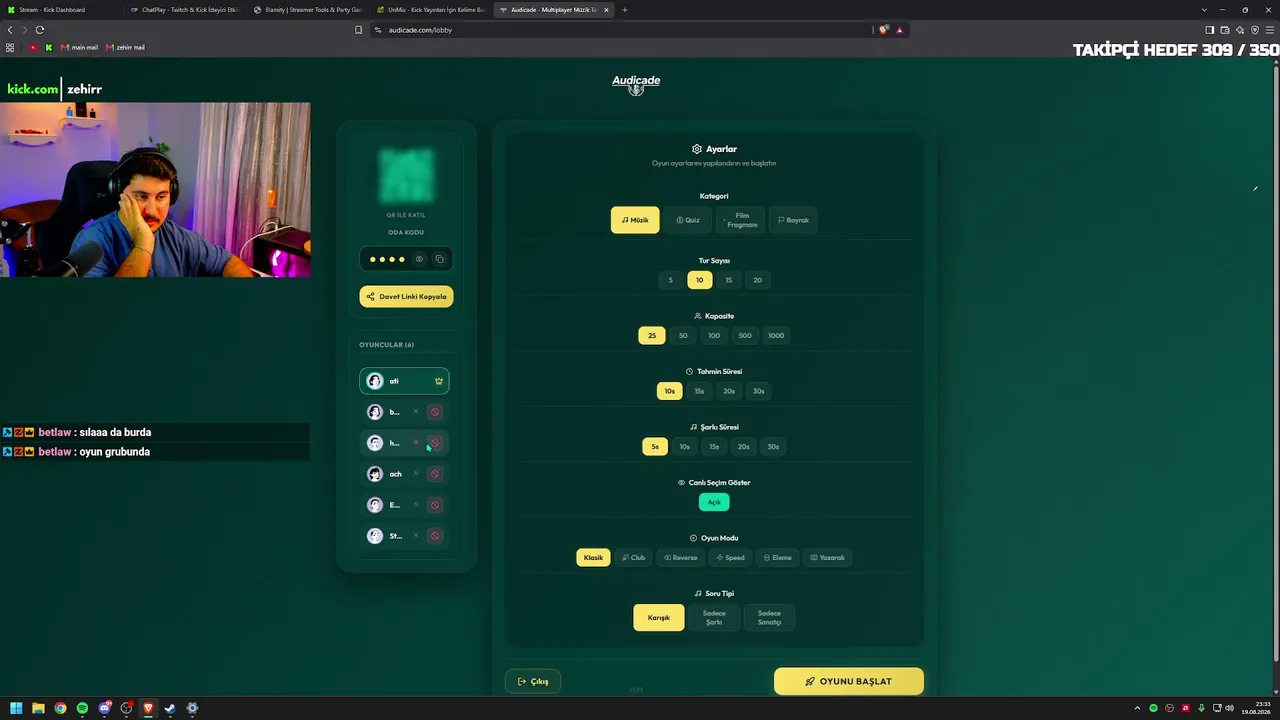The width and height of the screenshot is (1280, 720).
Task: Open the Brave Shields icon in address bar
Action: (x=884, y=30)
